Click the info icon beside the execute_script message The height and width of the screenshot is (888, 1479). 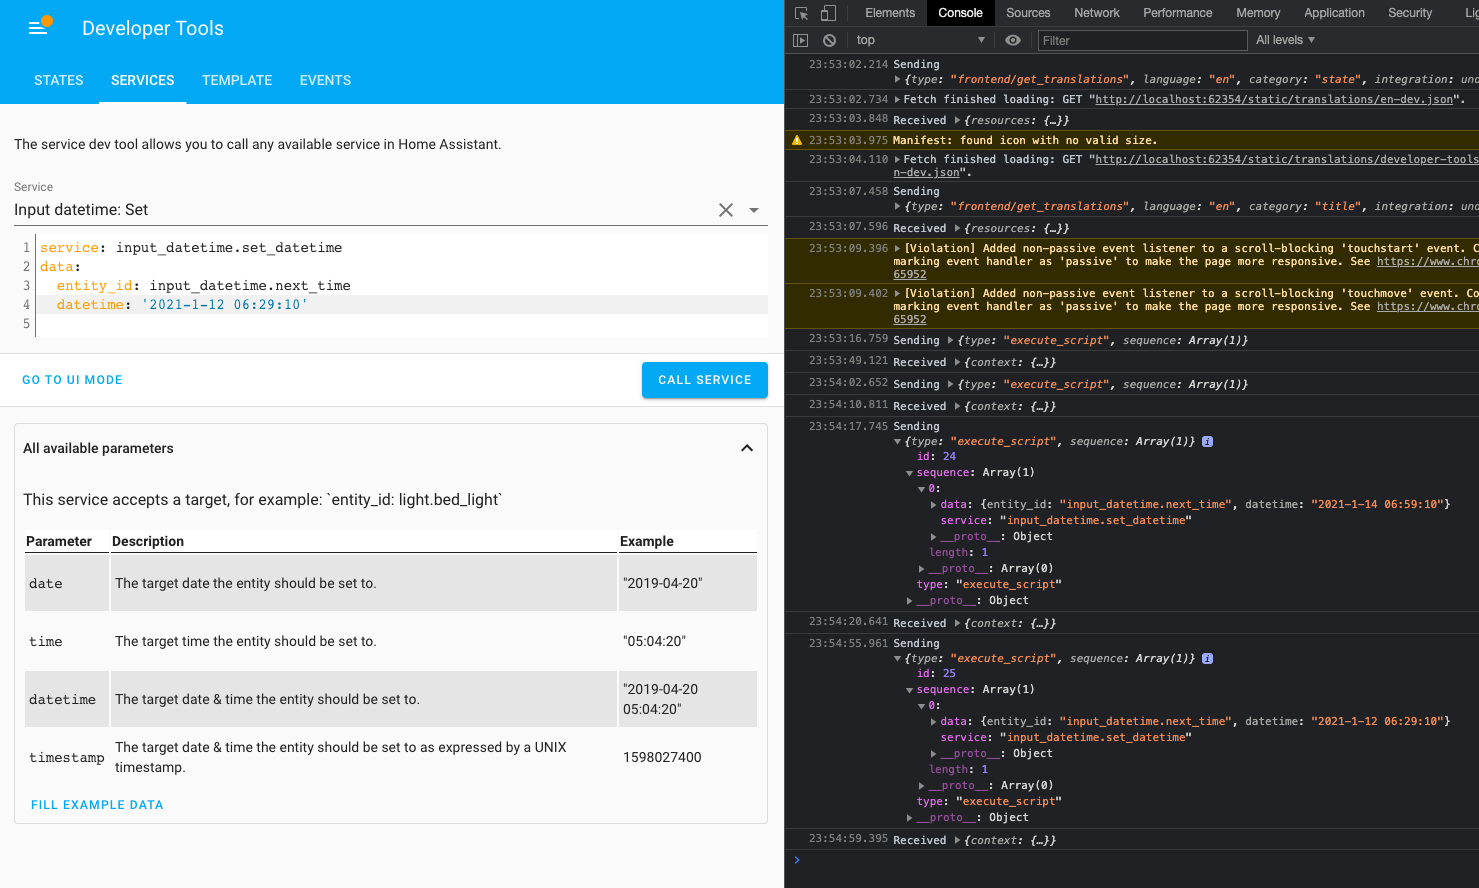point(1207,440)
